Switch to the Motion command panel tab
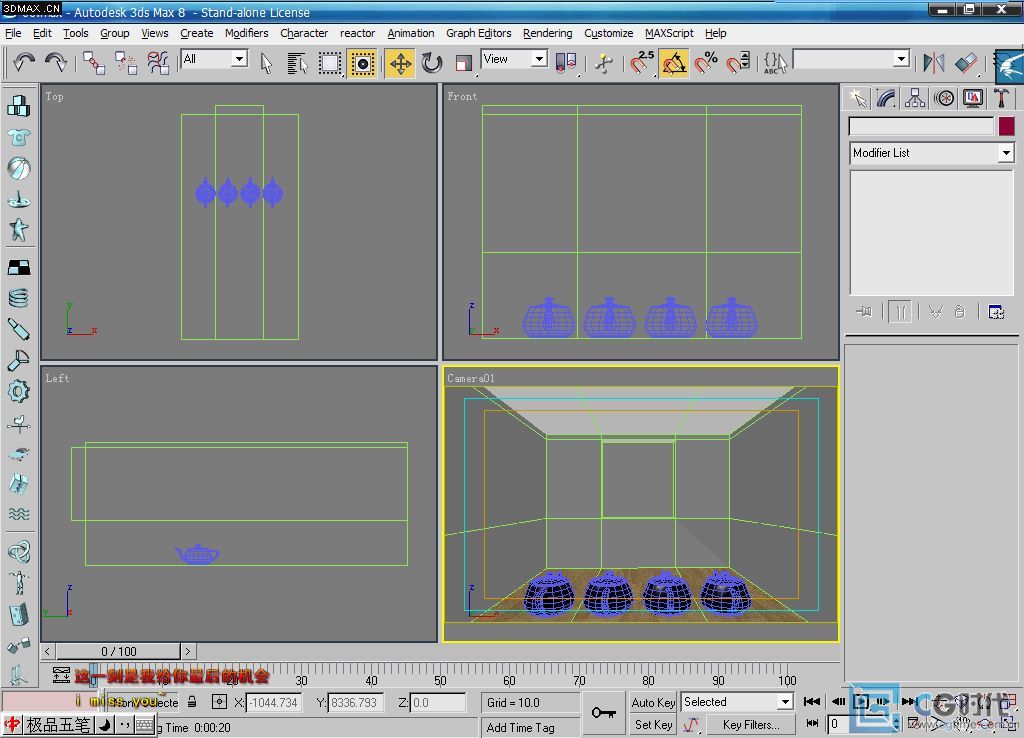The image size is (1024, 738). [x=944, y=98]
